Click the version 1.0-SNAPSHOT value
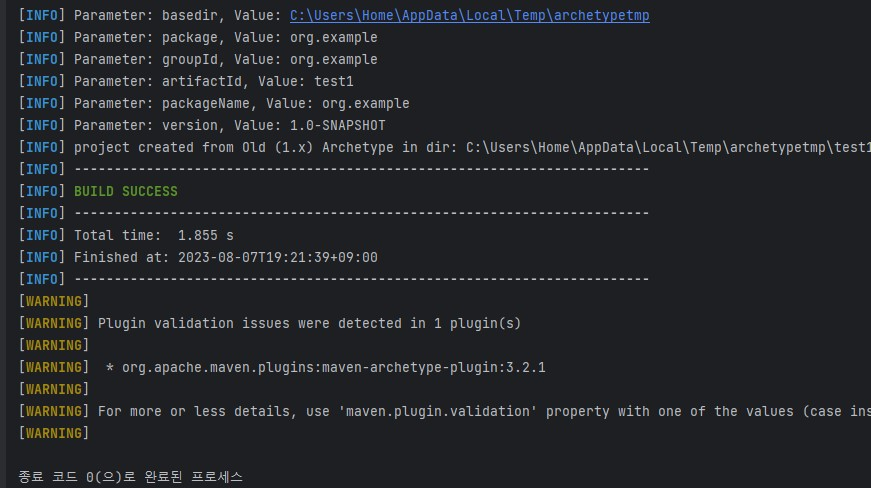Viewport: 871px width, 488px height. pos(338,125)
